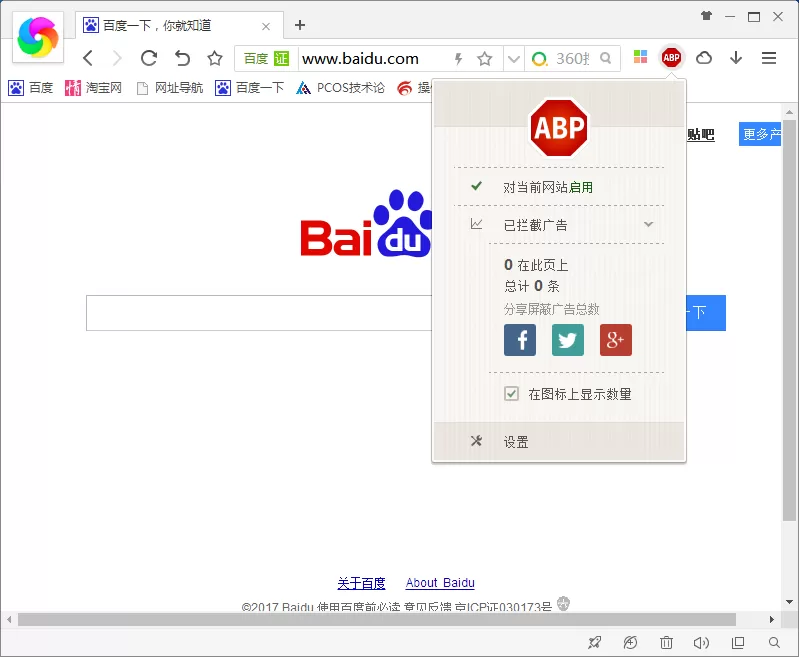Click the cloud sync icon
This screenshot has width=799, height=657.
[704, 58]
